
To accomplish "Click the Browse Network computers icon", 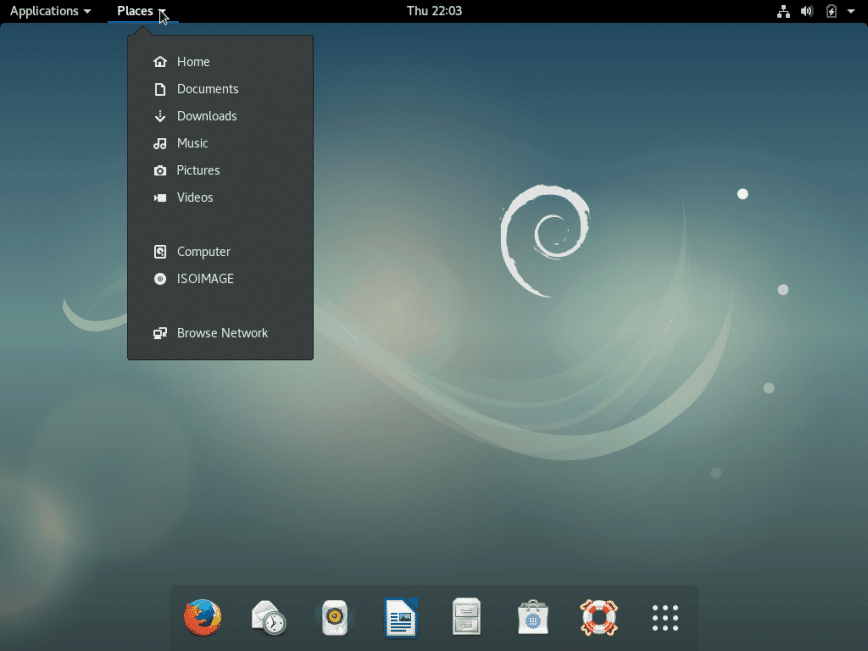I will (x=160, y=333).
